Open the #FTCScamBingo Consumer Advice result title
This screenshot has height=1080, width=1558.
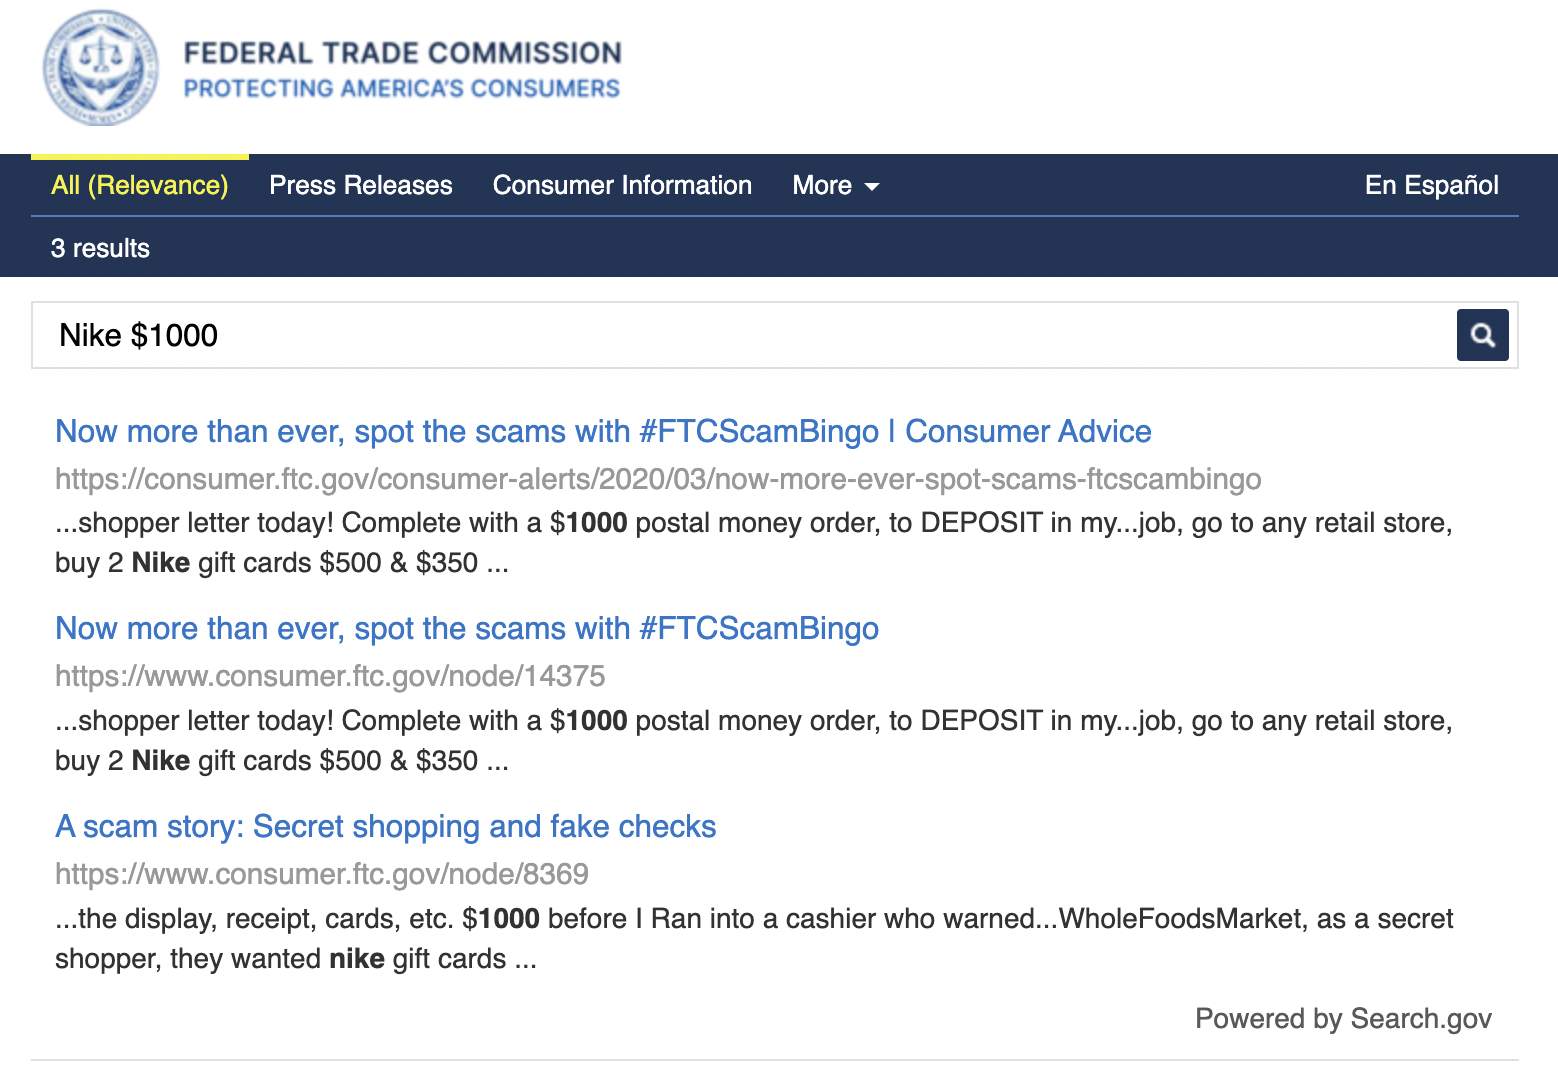(603, 432)
